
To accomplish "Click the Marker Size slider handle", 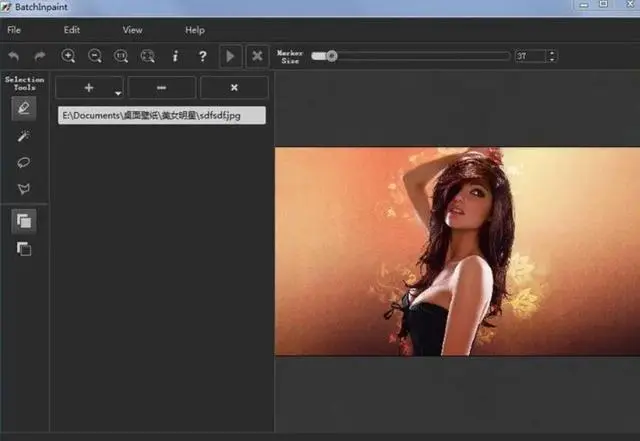I will 332,56.
